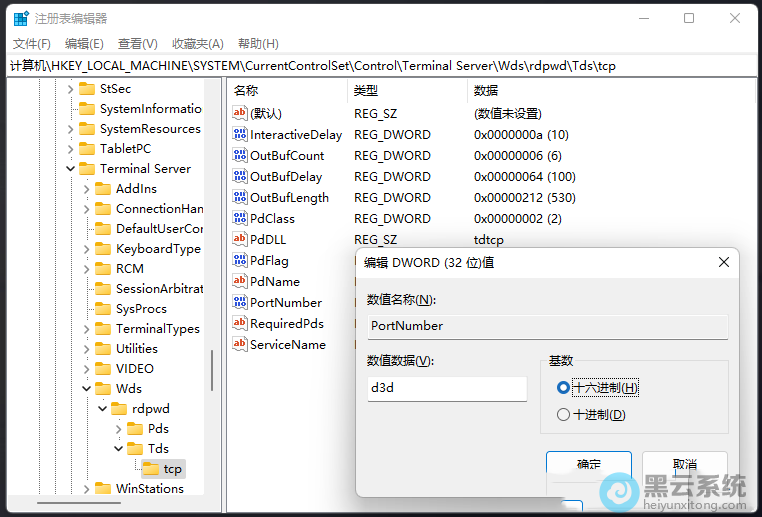
Task: Open the 收藏夹(A) menu
Action: 197,44
